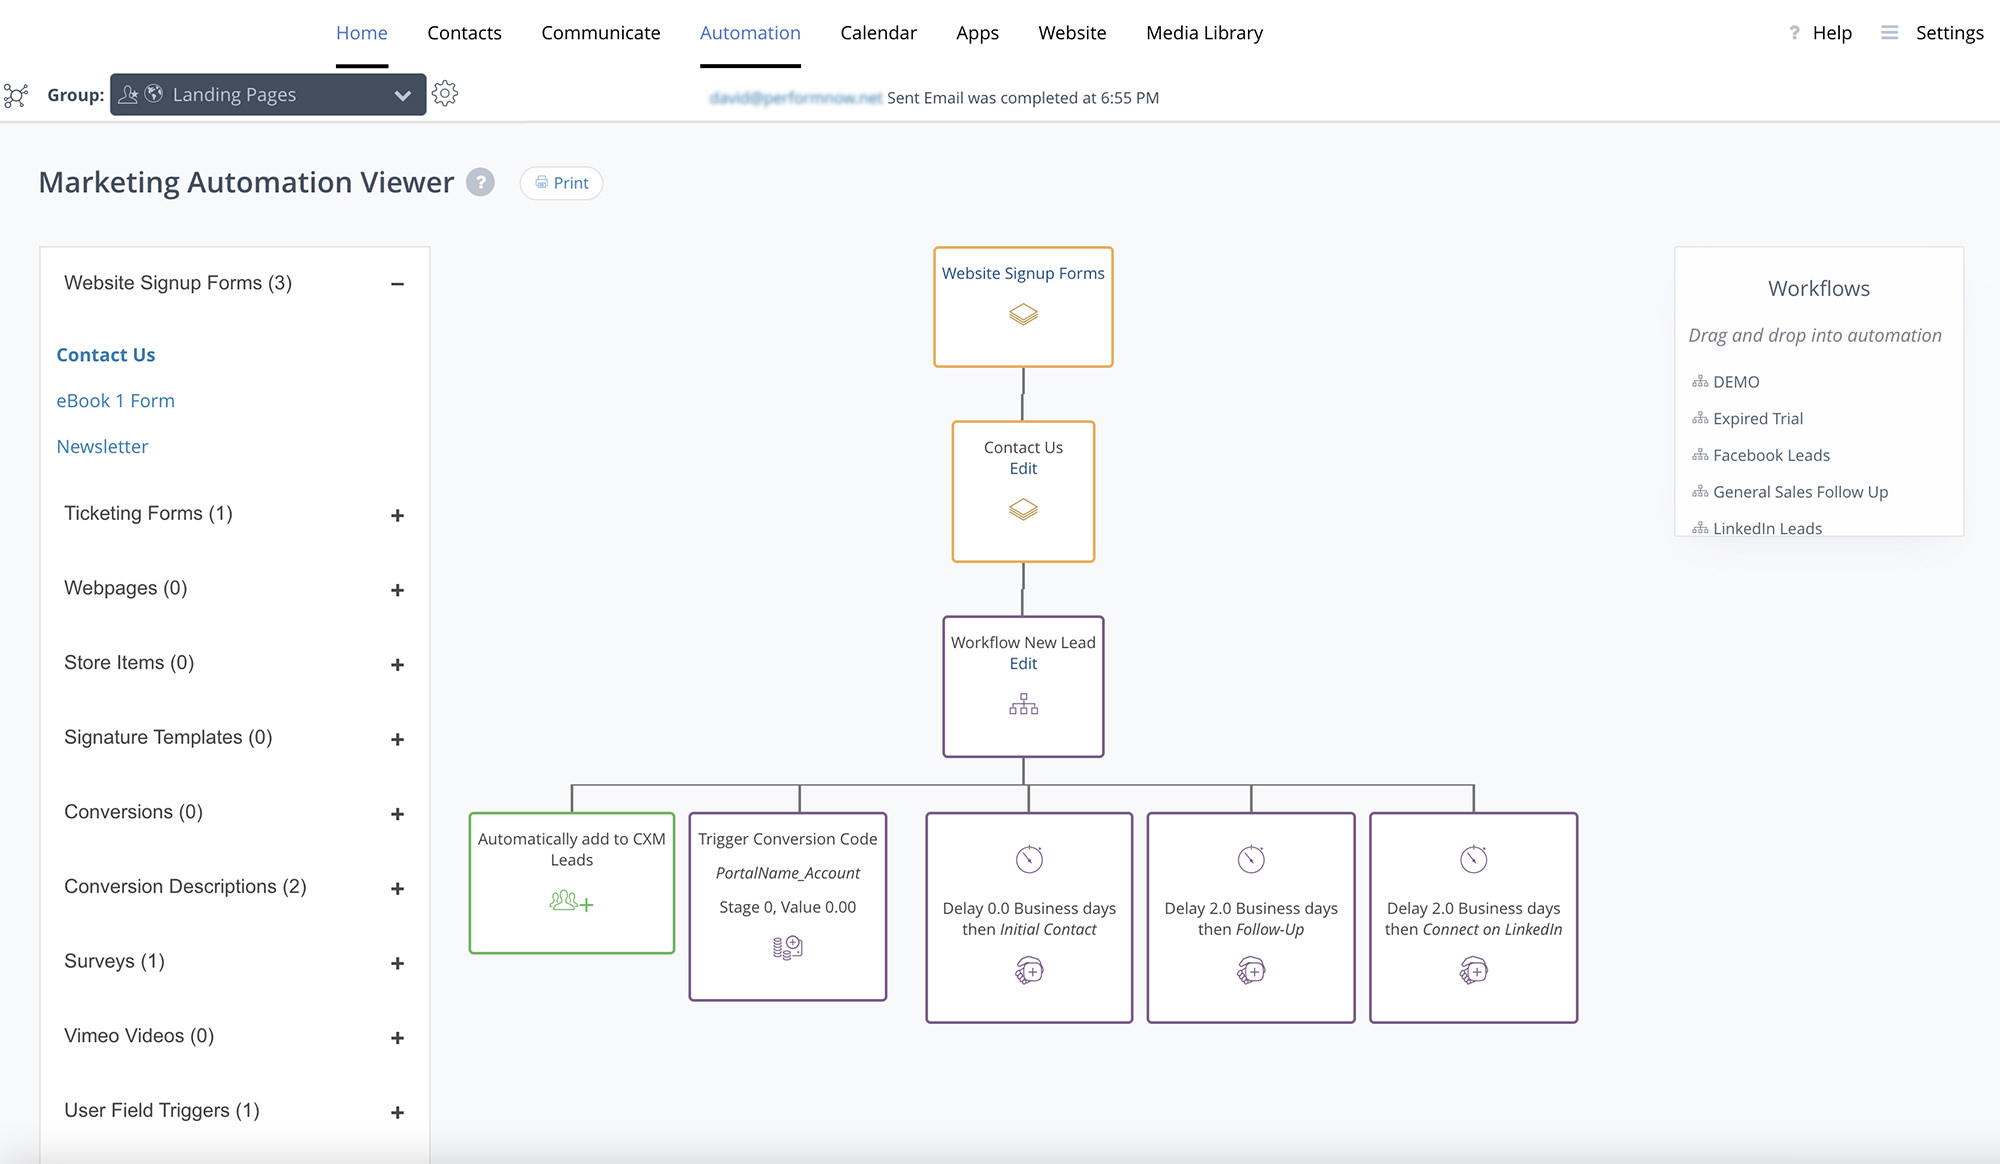This screenshot has width=2000, height=1164.
Task: Expand the Conversion Descriptions section
Action: tap(397, 888)
